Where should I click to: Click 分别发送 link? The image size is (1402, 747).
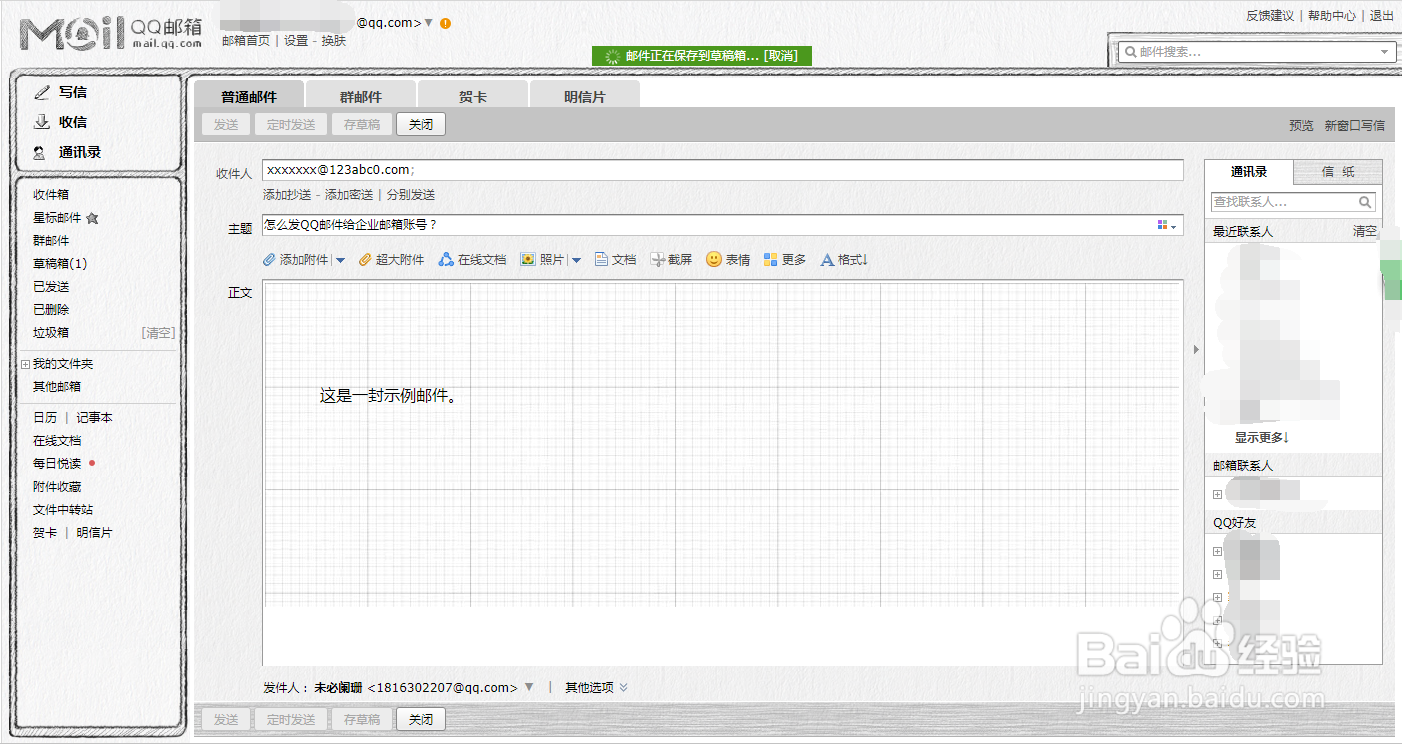(x=411, y=195)
